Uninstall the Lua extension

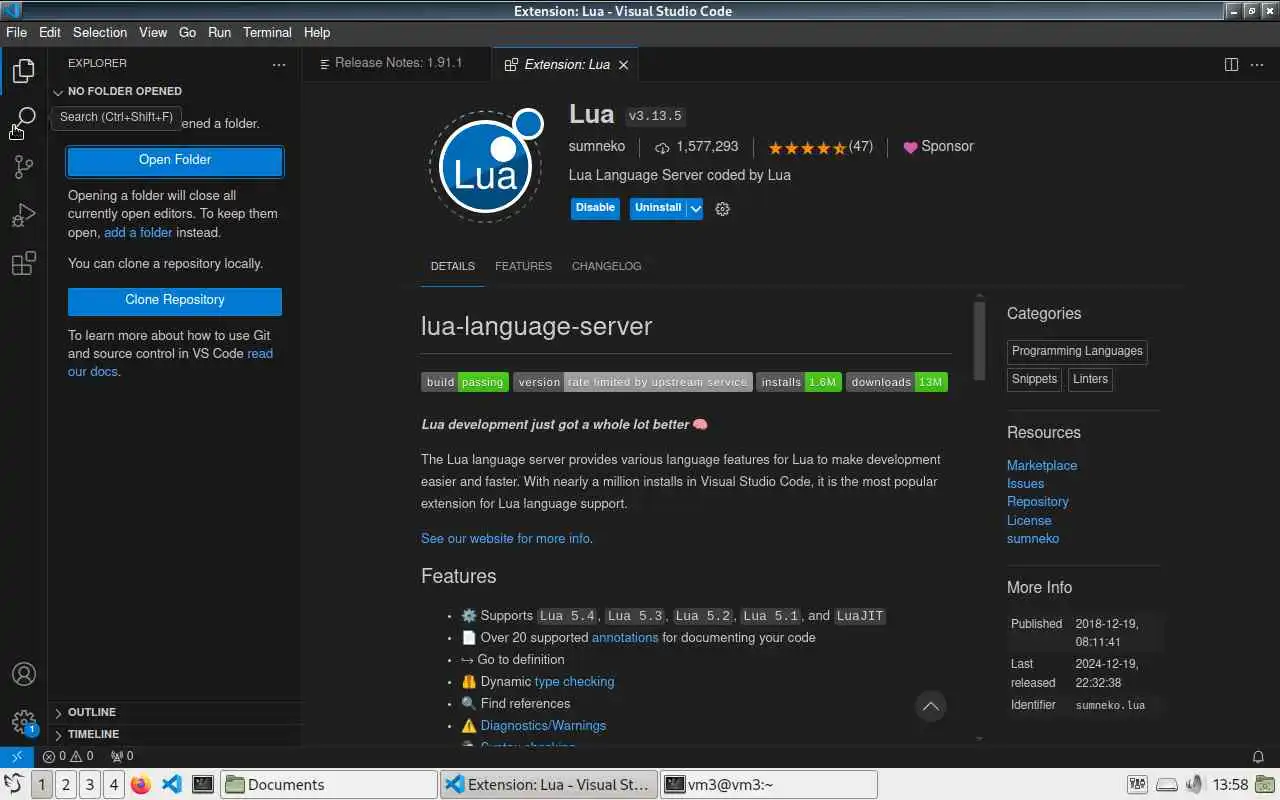point(658,208)
